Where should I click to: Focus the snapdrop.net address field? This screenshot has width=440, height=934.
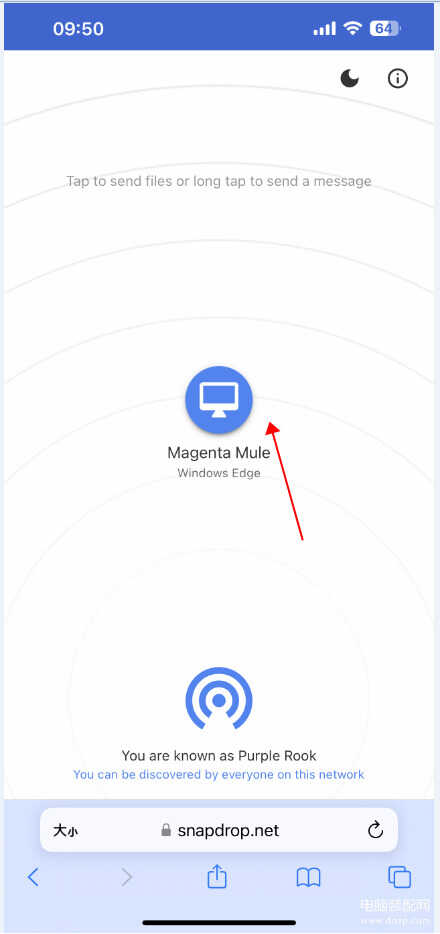[x=219, y=830]
